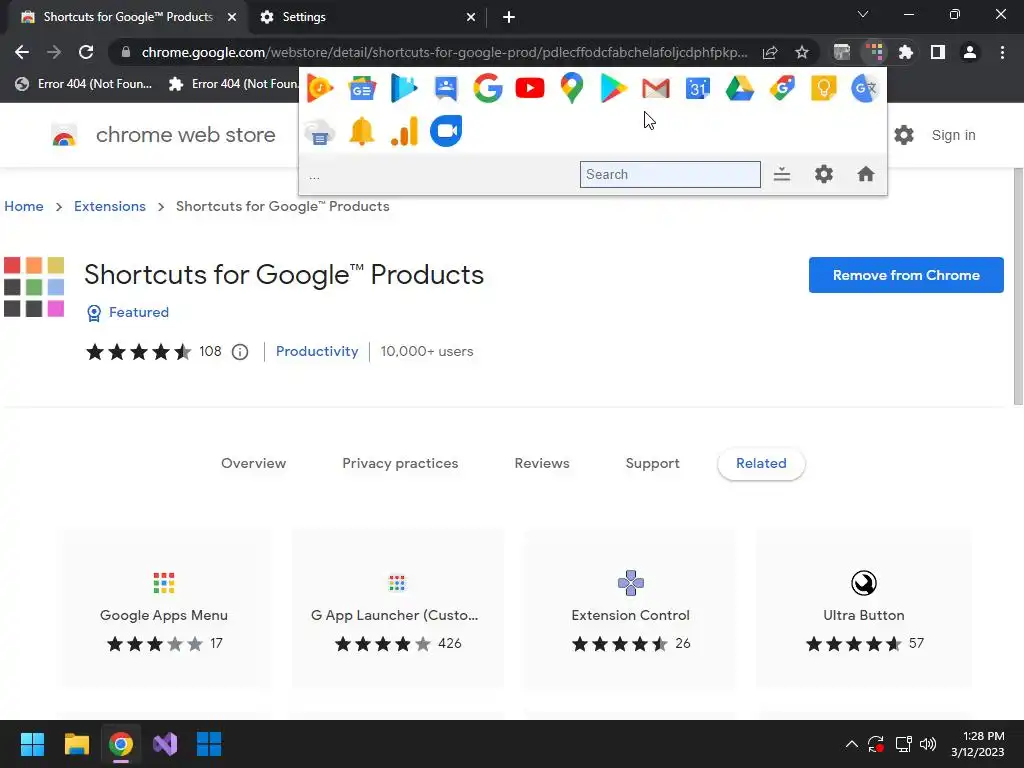Open Google Analytics bar chart shortcut

pyautogui.click(x=404, y=132)
